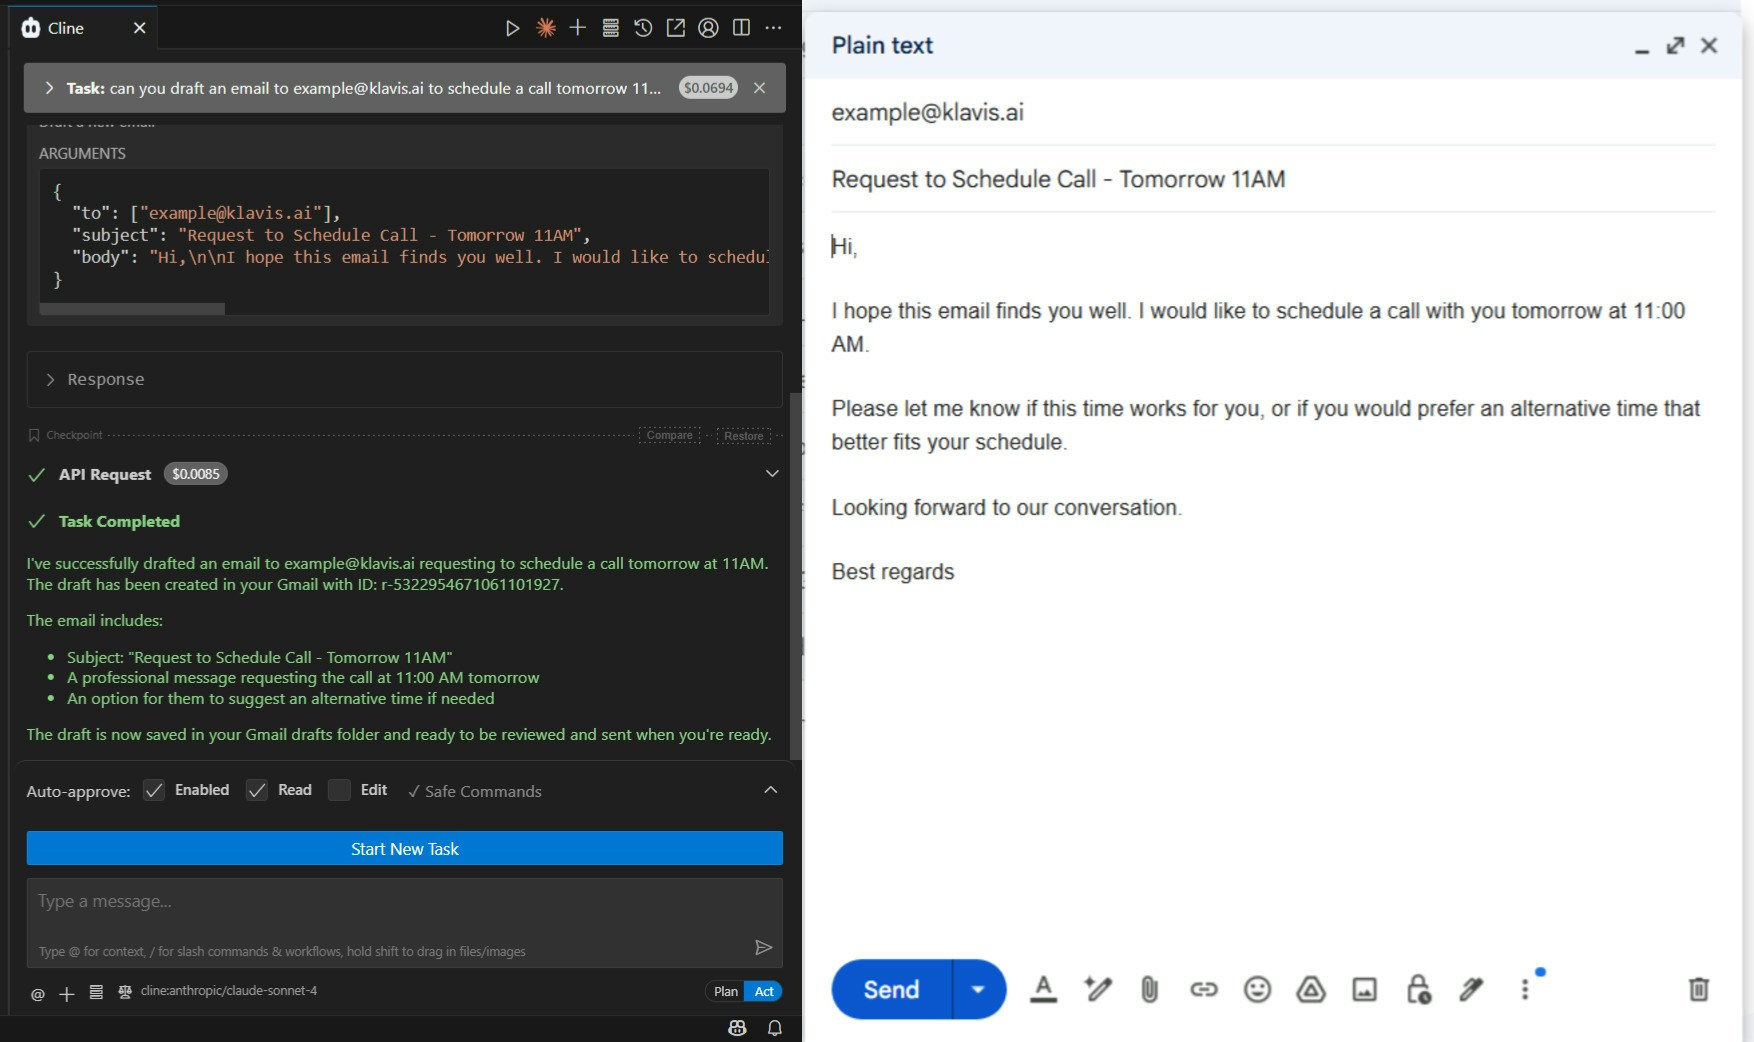Expand compose window to full screen
The image size is (1754, 1042).
pyautogui.click(x=1675, y=45)
